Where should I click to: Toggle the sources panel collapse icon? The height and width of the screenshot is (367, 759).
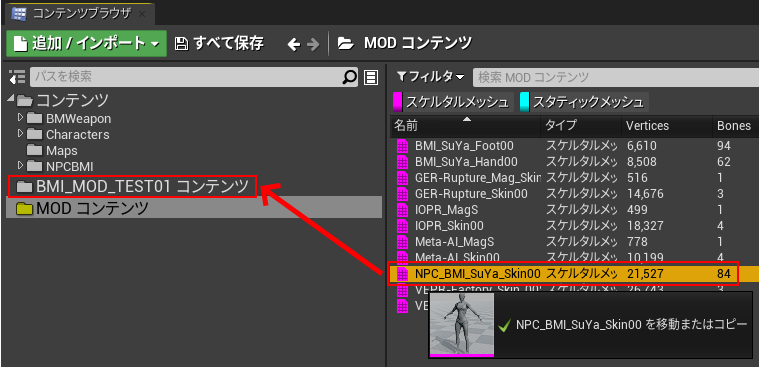coord(17,76)
